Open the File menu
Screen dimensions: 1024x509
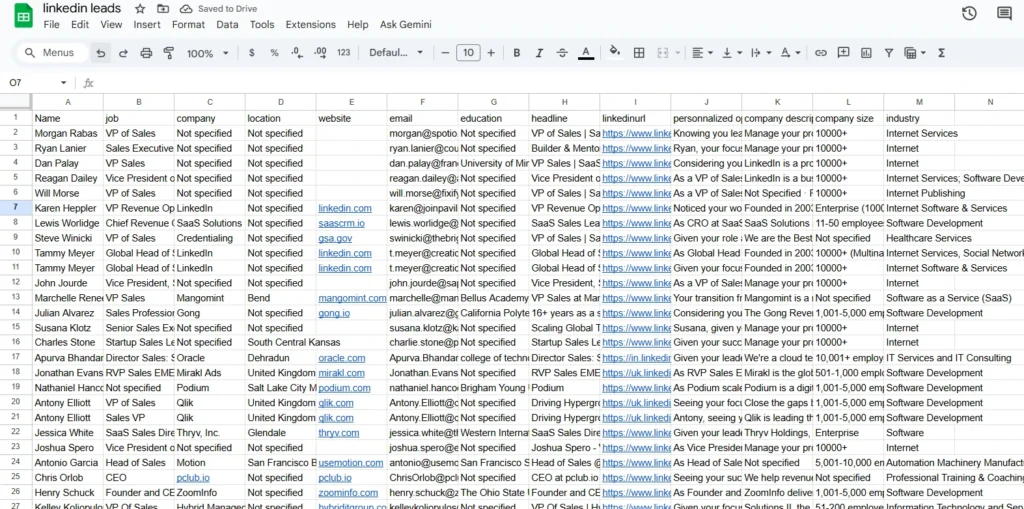[51, 25]
